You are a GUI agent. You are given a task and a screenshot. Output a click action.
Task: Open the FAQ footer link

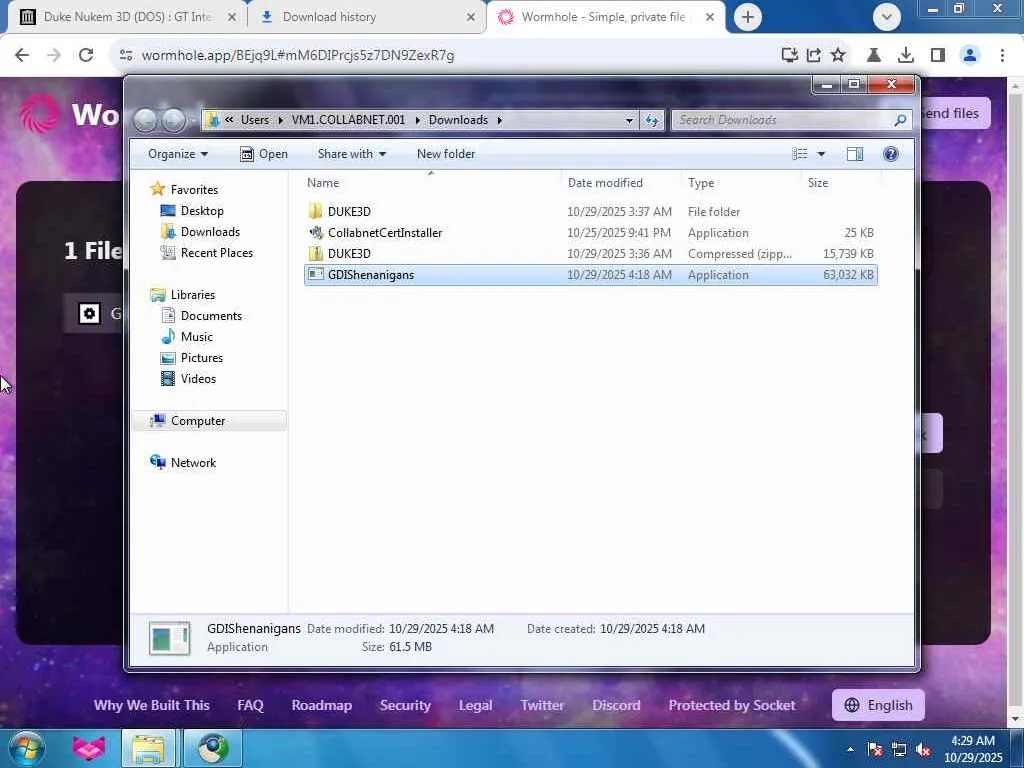(x=250, y=705)
